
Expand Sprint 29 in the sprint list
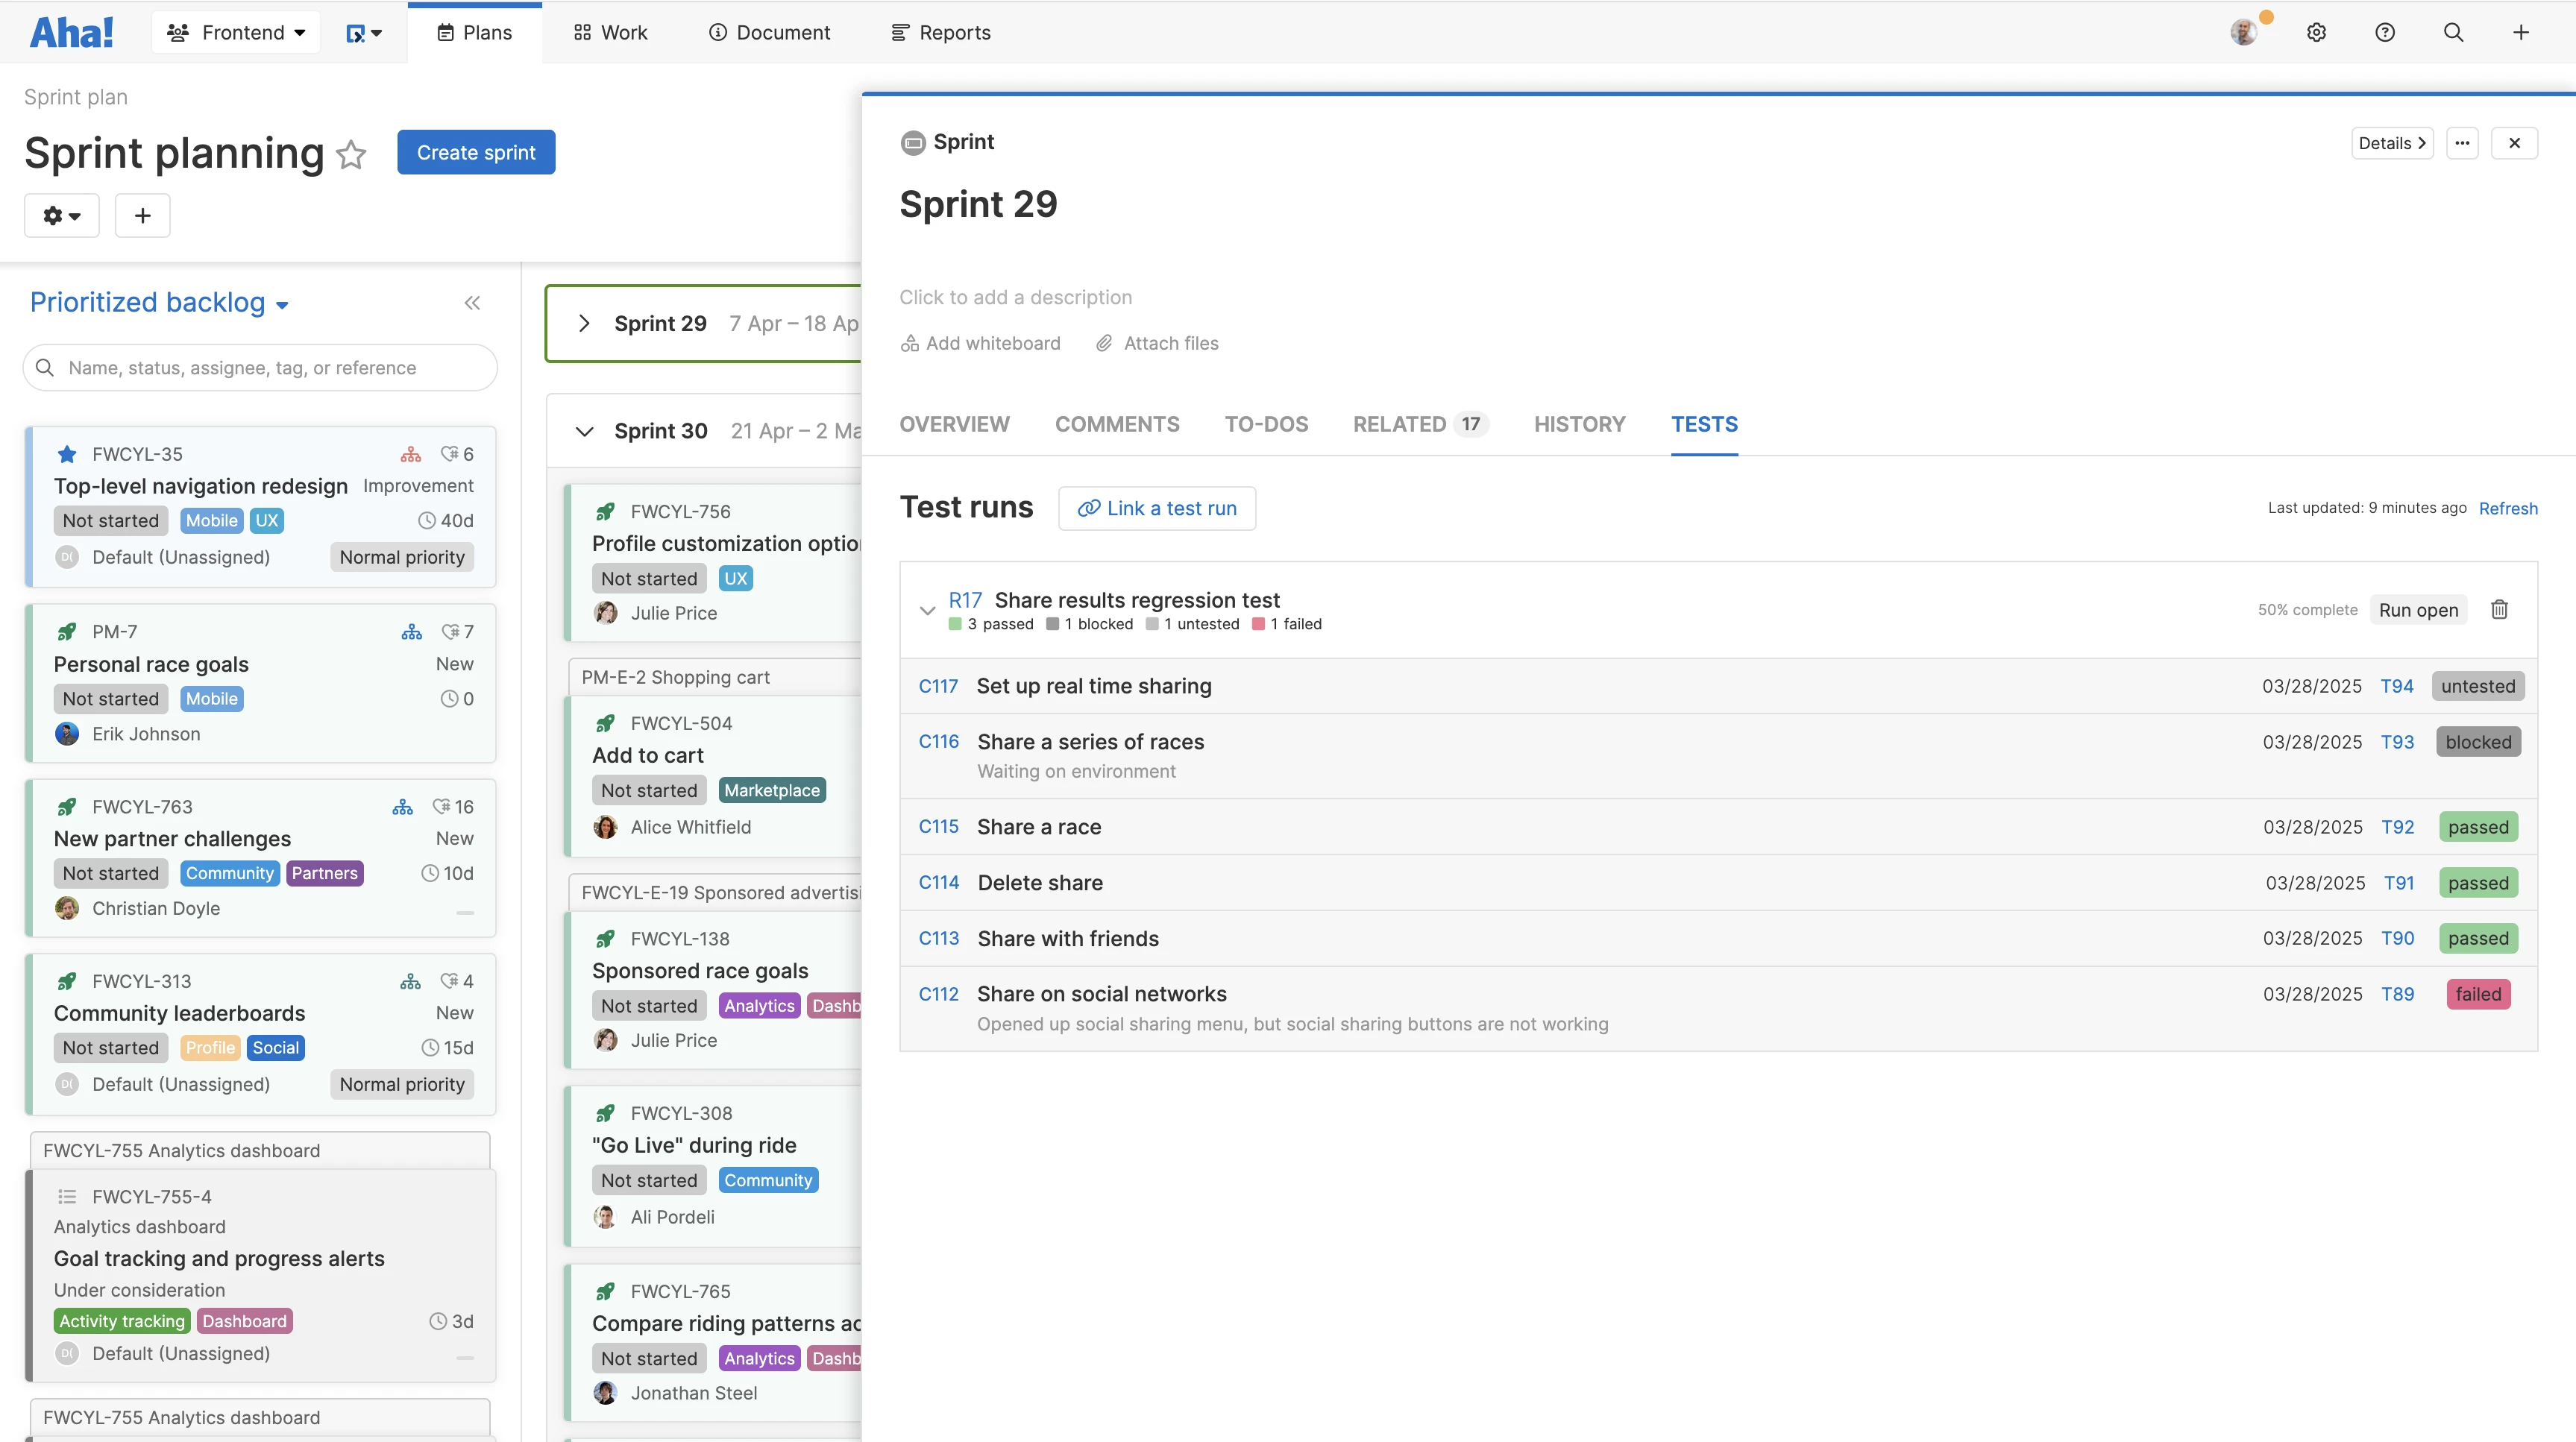585,323
